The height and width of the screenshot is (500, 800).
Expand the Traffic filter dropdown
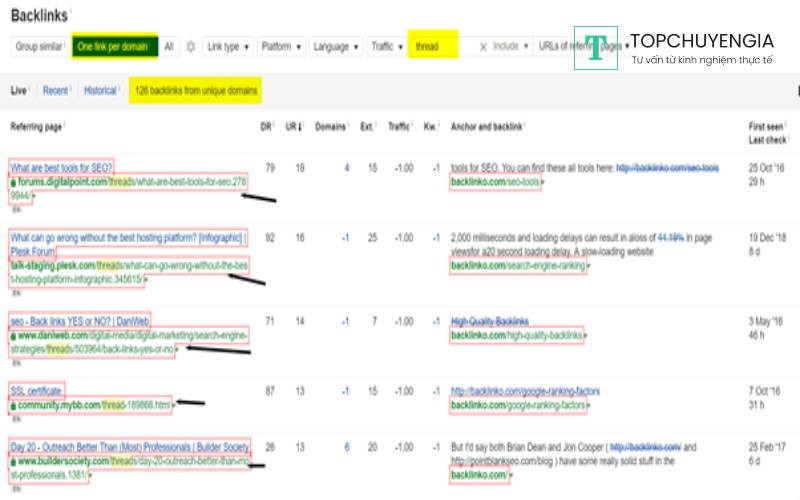coord(386,47)
